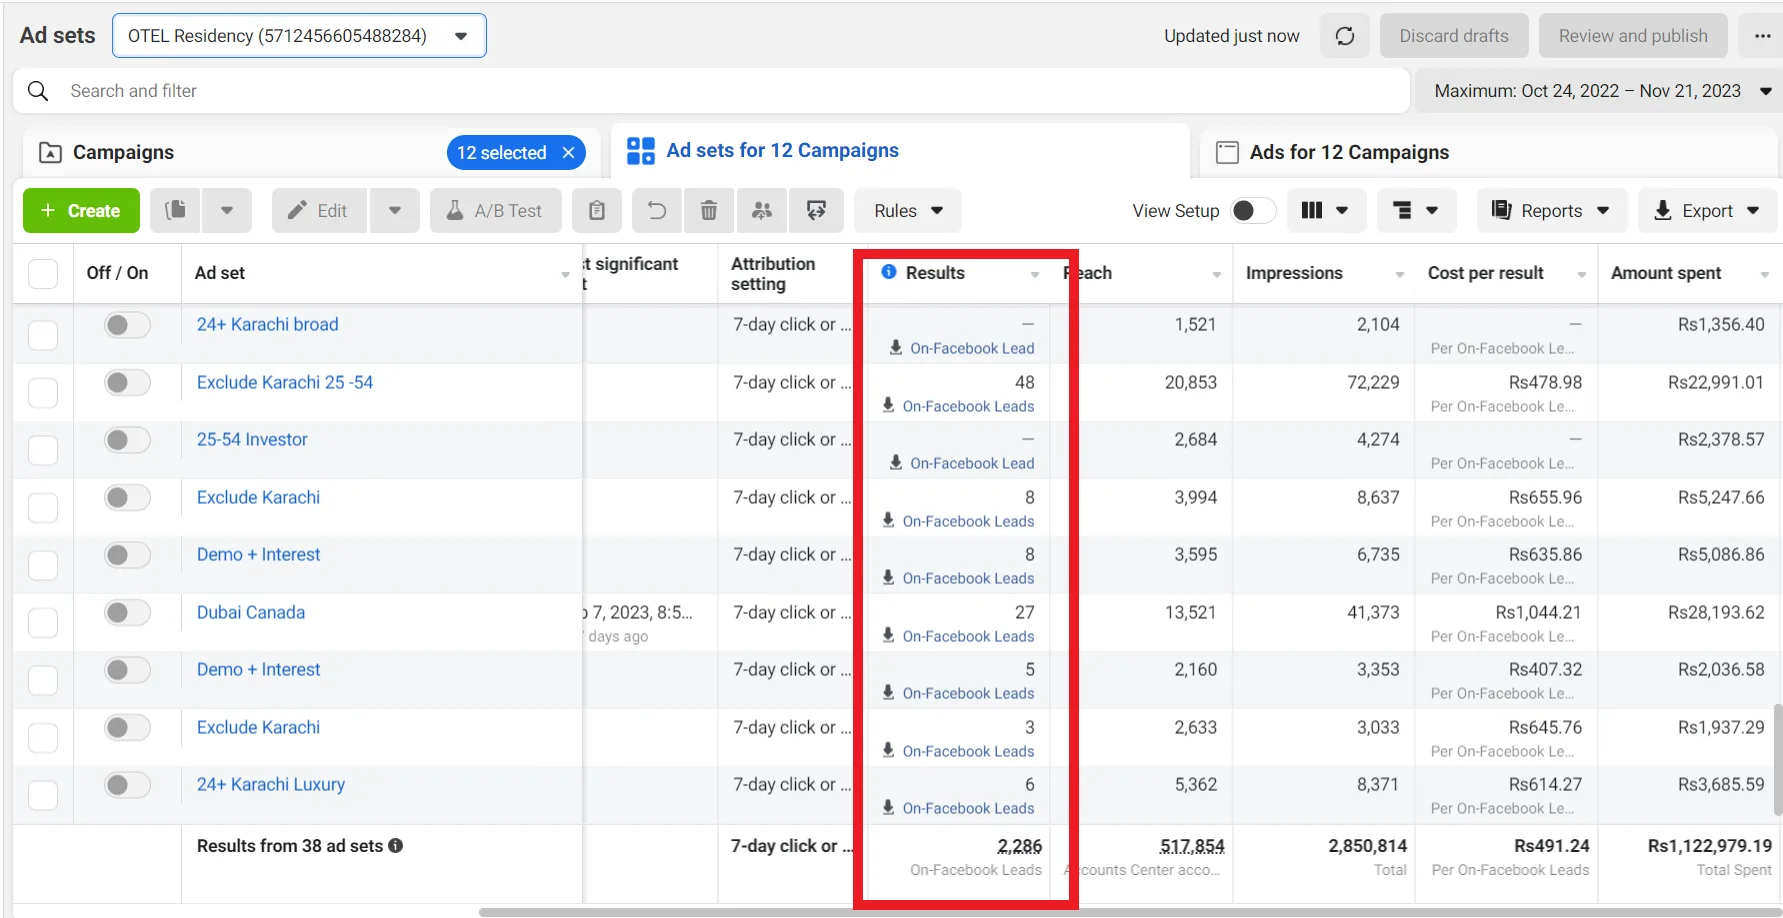
Task: Toggle the View Setup switch
Action: click(x=1253, y=210)
